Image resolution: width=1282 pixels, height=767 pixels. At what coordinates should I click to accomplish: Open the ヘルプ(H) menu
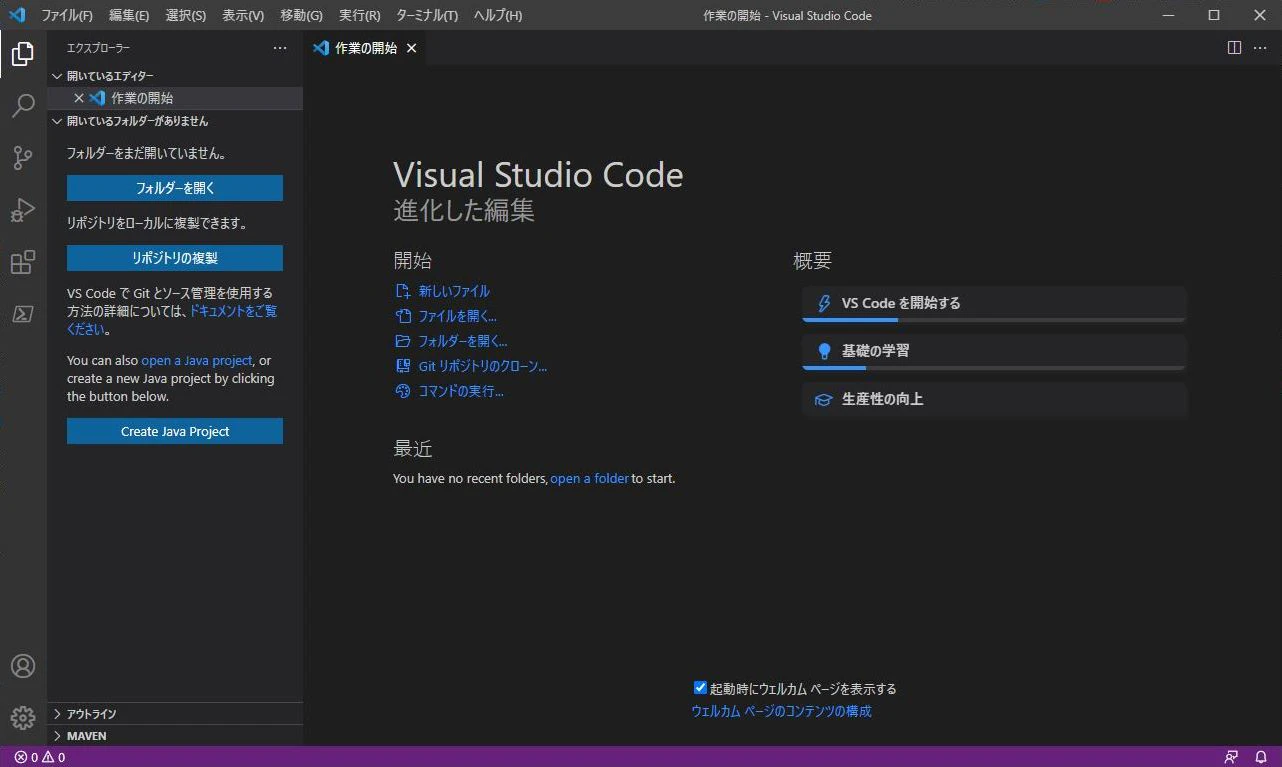[497, 15]
